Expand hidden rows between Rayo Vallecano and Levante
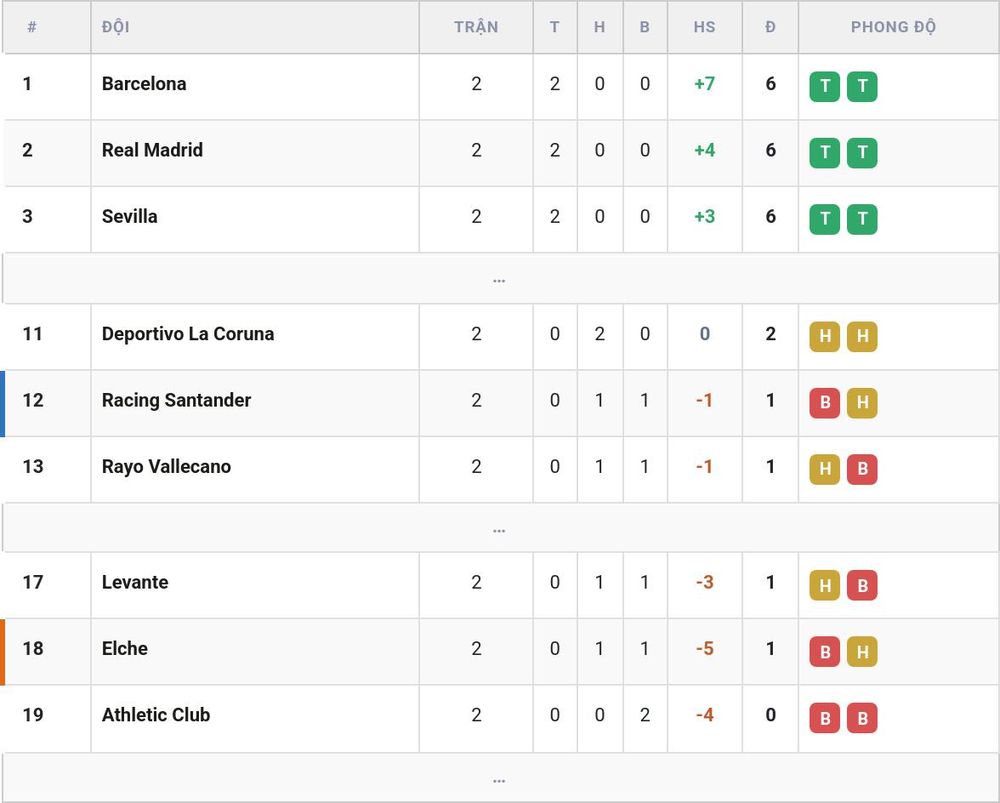Viewport: 1000px width, 803px height. pos(499,528)
